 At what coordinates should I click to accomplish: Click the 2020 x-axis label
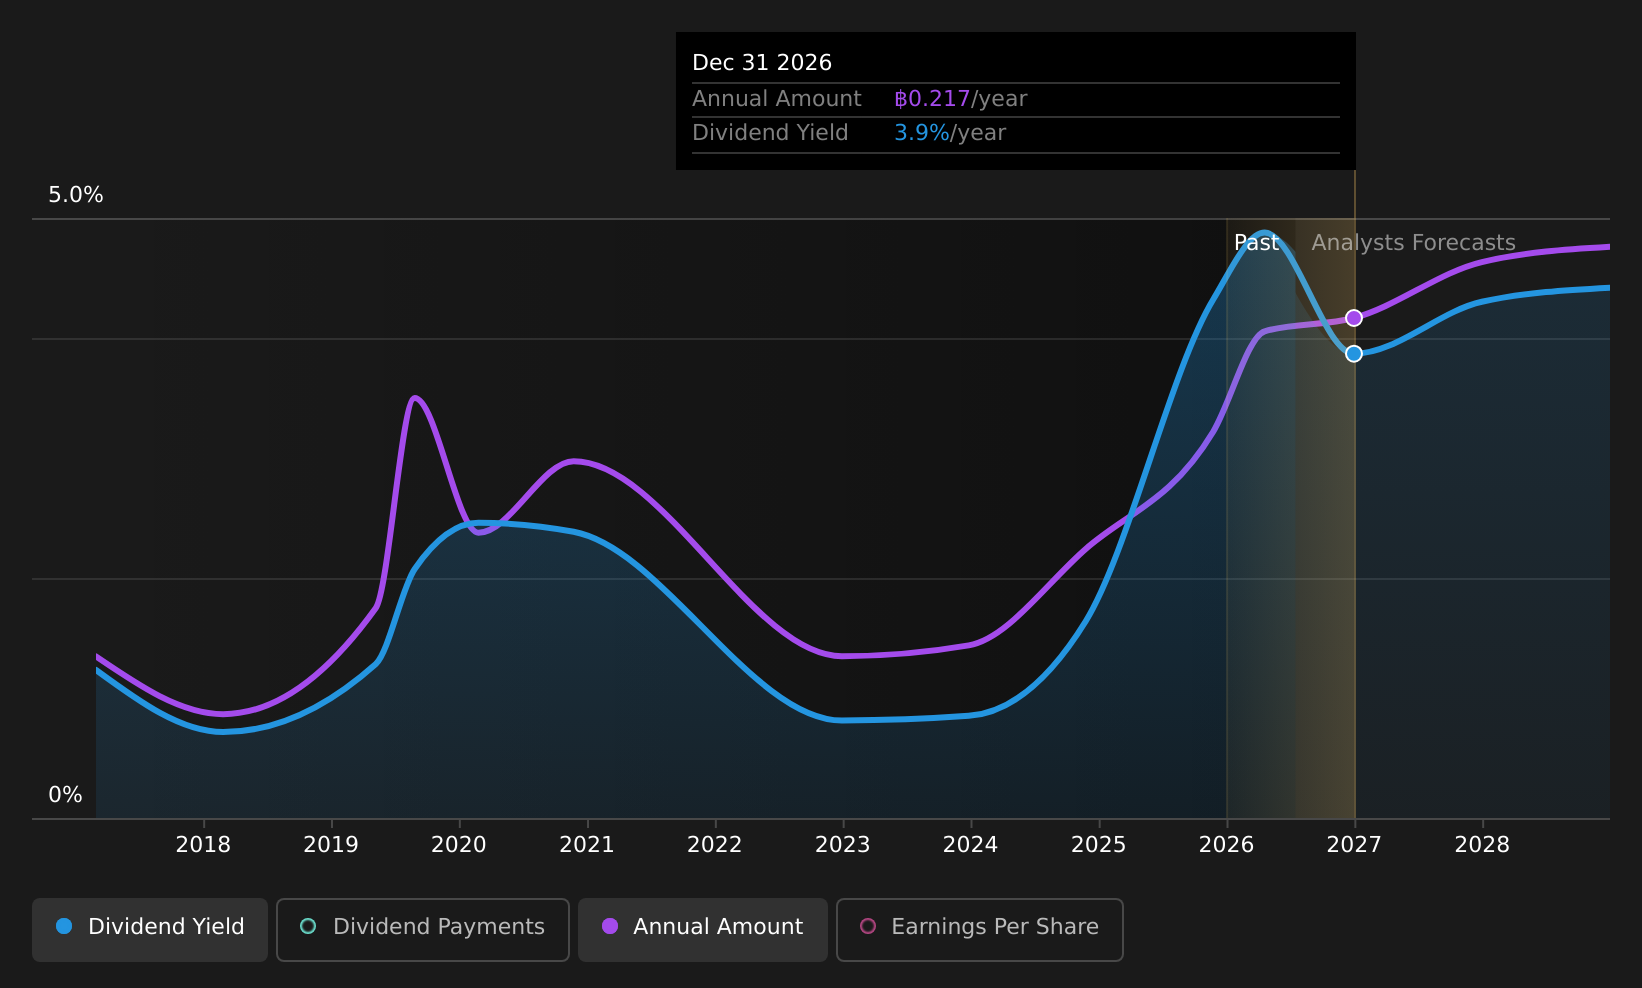(459, 845)
